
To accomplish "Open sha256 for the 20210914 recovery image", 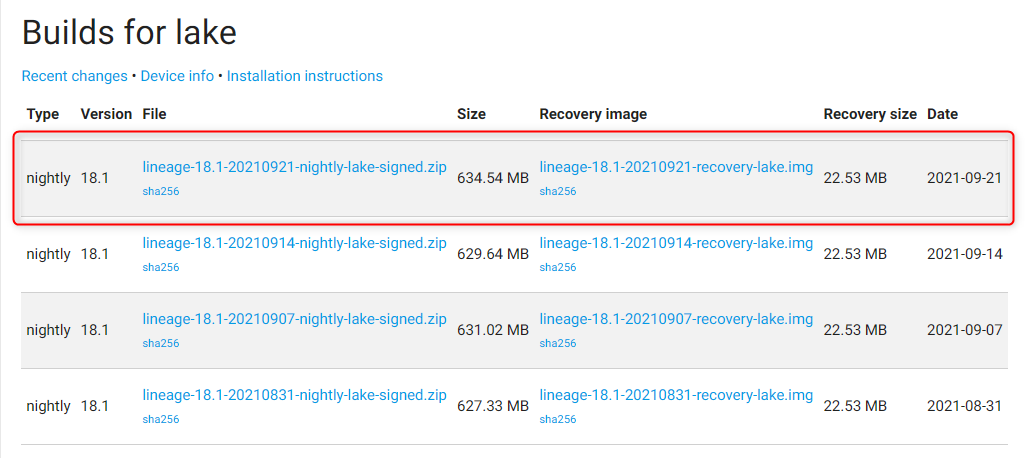I will coord(558,267).
